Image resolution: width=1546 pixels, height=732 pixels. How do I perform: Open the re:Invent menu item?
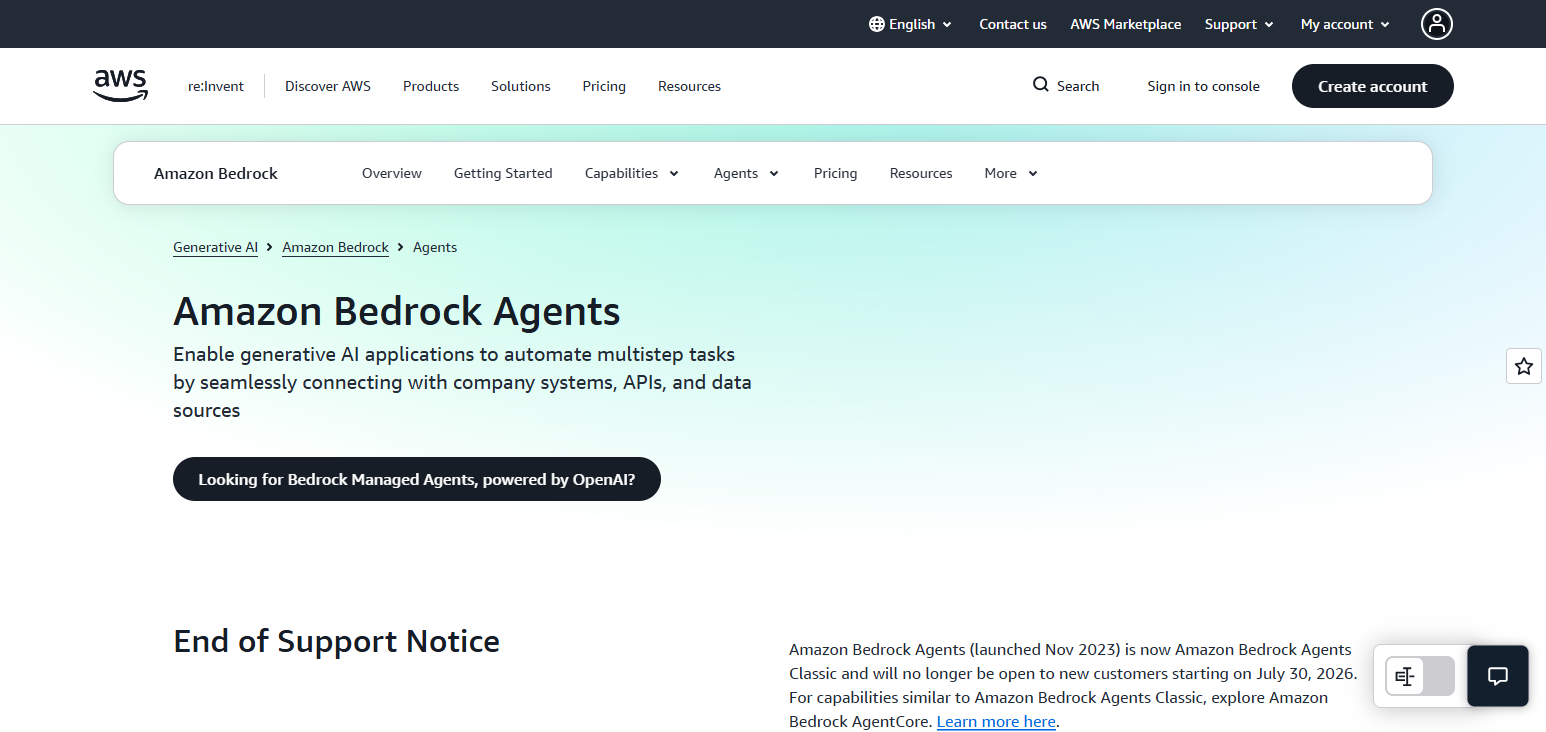tap(216, 86)
